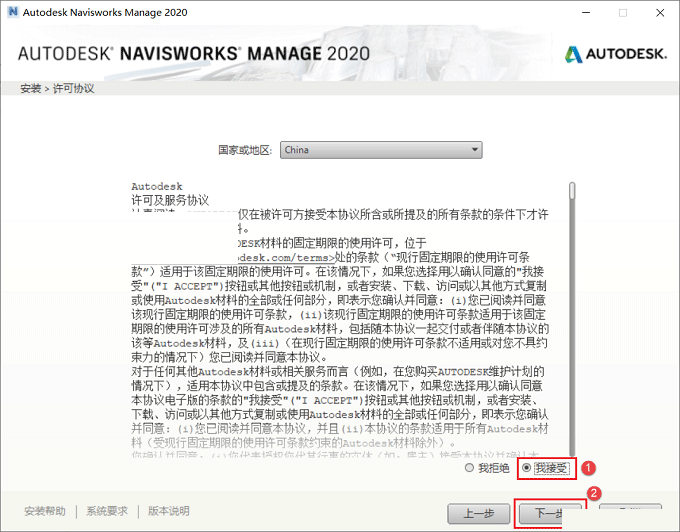Click the 下一步 button
This screenshot has height=532, width=680.
click(550, 514)
